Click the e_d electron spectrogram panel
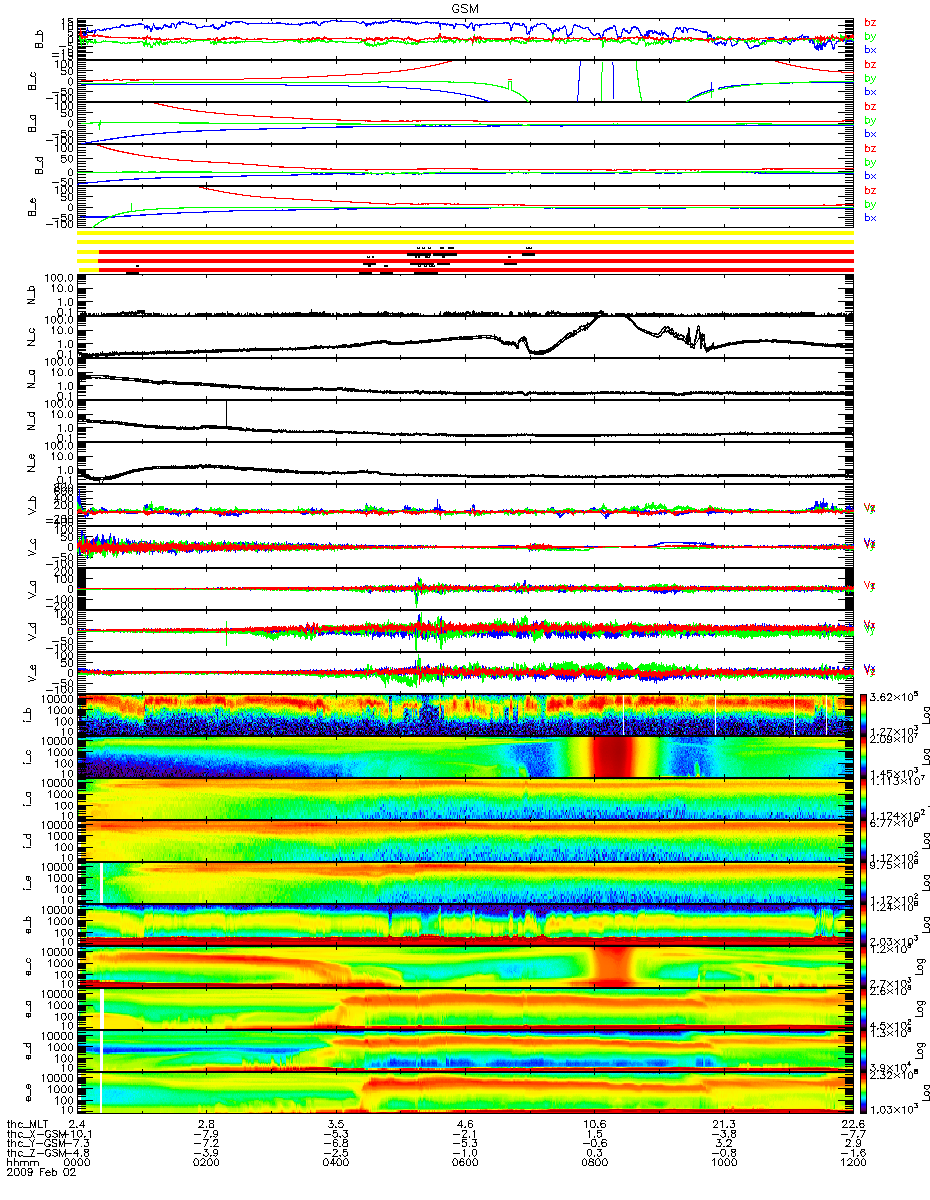The image size is (930, 1200). (x=465, y=1049)
